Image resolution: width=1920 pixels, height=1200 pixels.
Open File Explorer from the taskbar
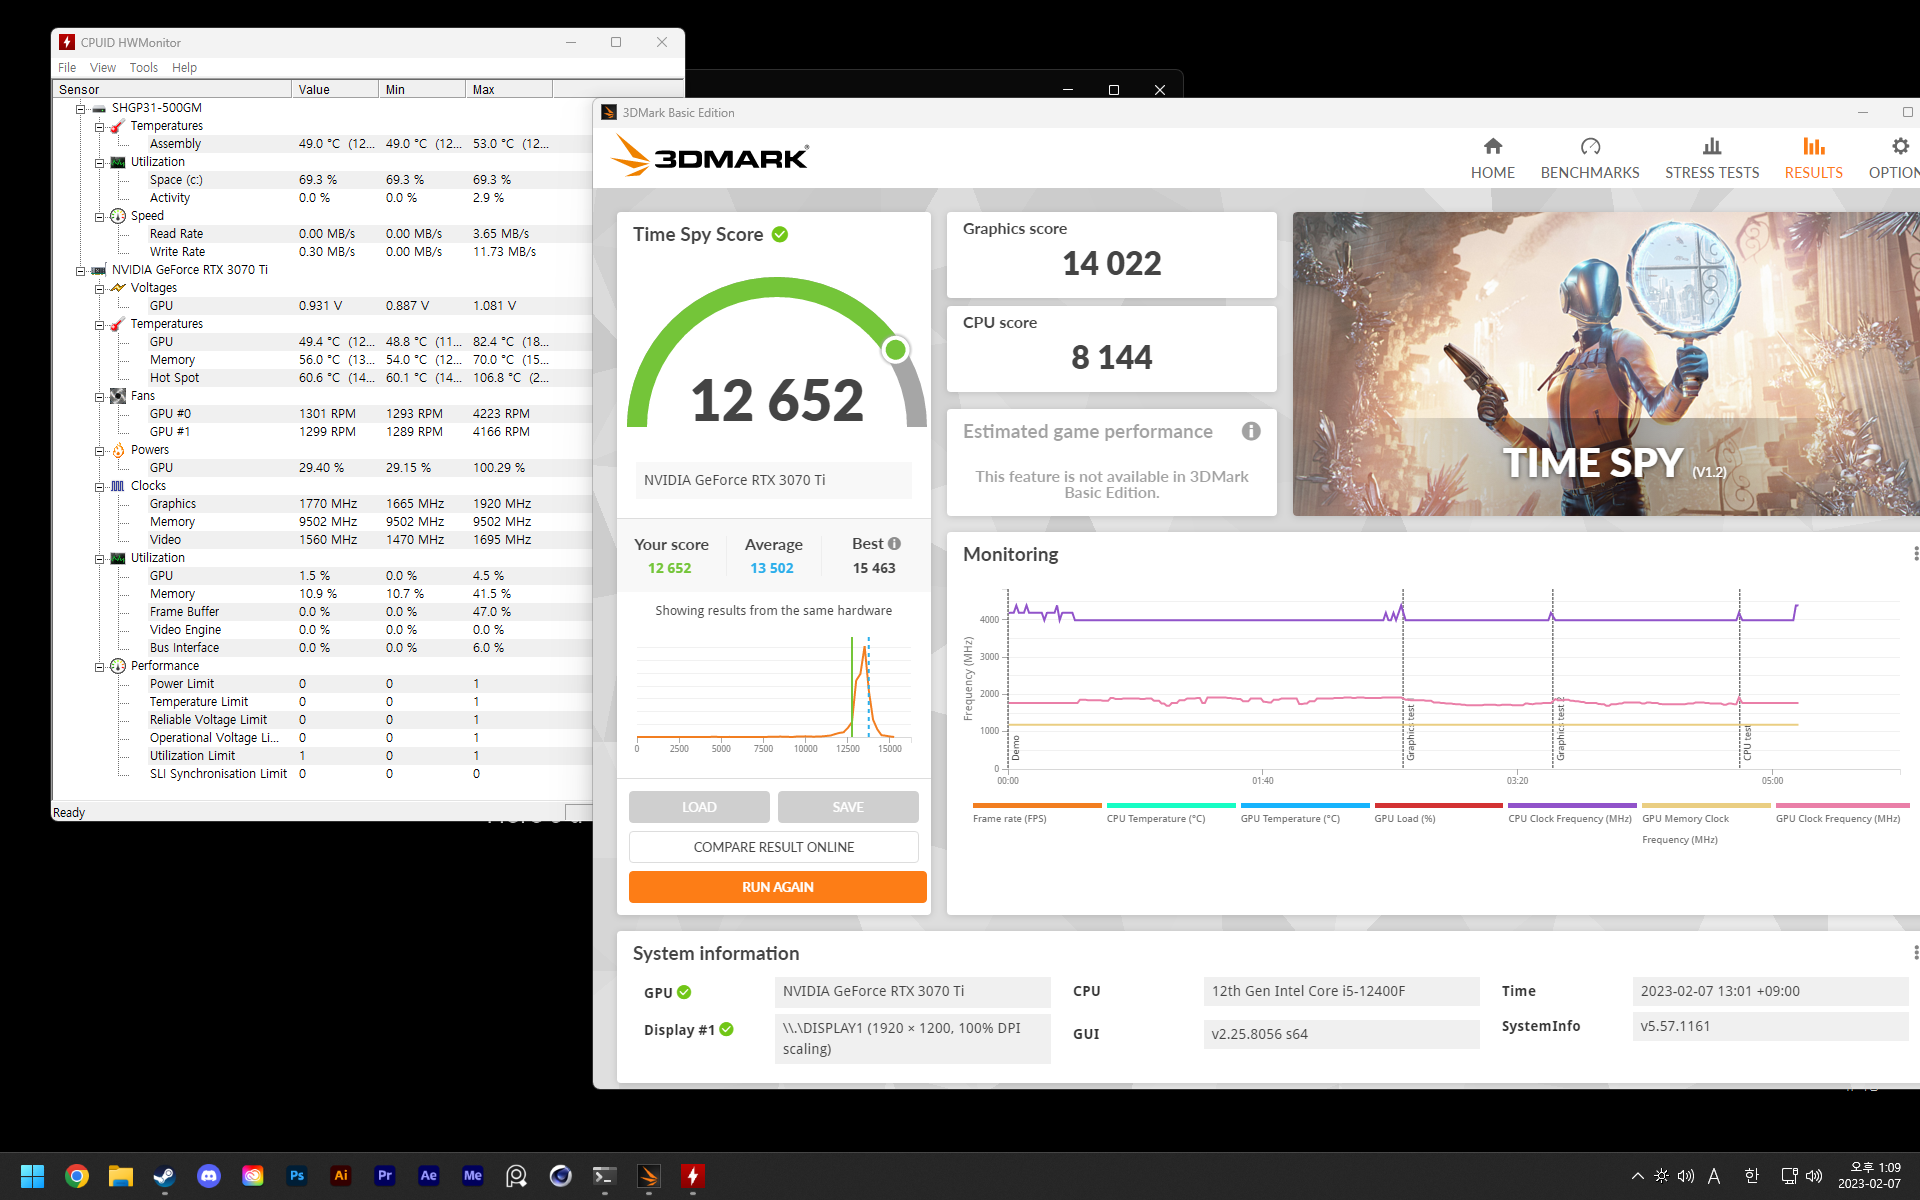121,1176
